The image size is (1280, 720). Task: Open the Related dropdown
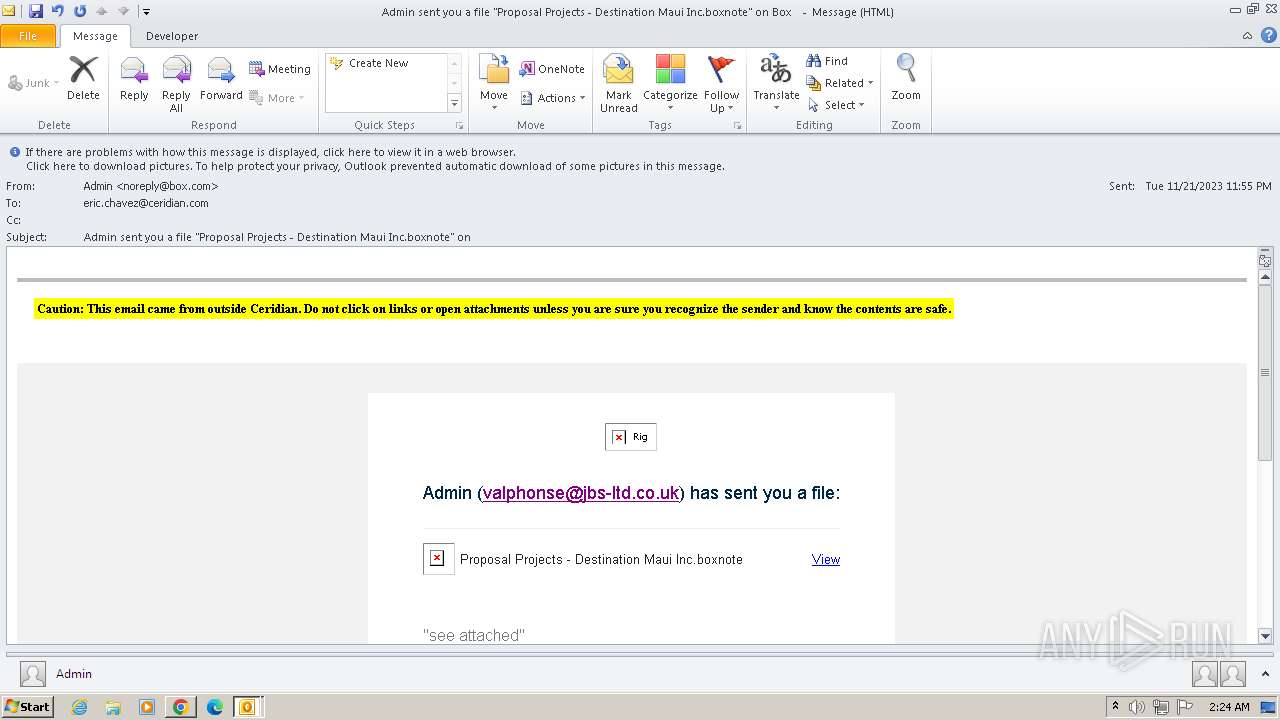[840, 83]
